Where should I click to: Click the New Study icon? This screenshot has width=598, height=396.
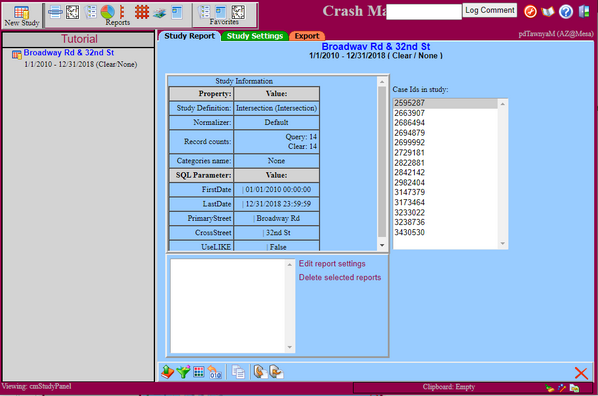[x=21, y=13]
